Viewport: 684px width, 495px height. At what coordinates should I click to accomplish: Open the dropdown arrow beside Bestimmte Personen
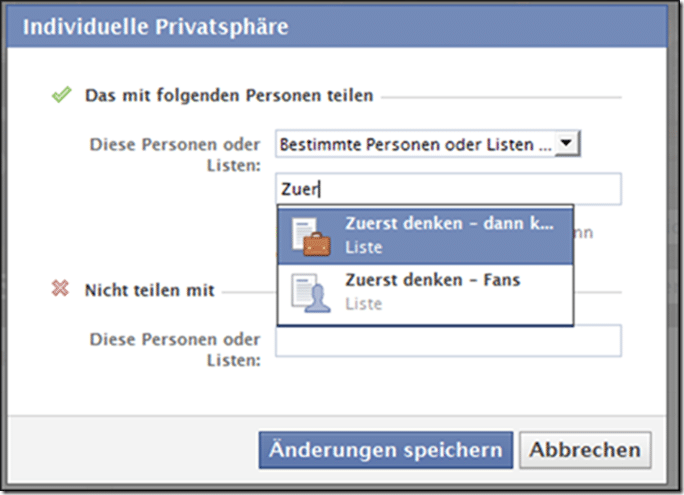(x=566, y=143)
